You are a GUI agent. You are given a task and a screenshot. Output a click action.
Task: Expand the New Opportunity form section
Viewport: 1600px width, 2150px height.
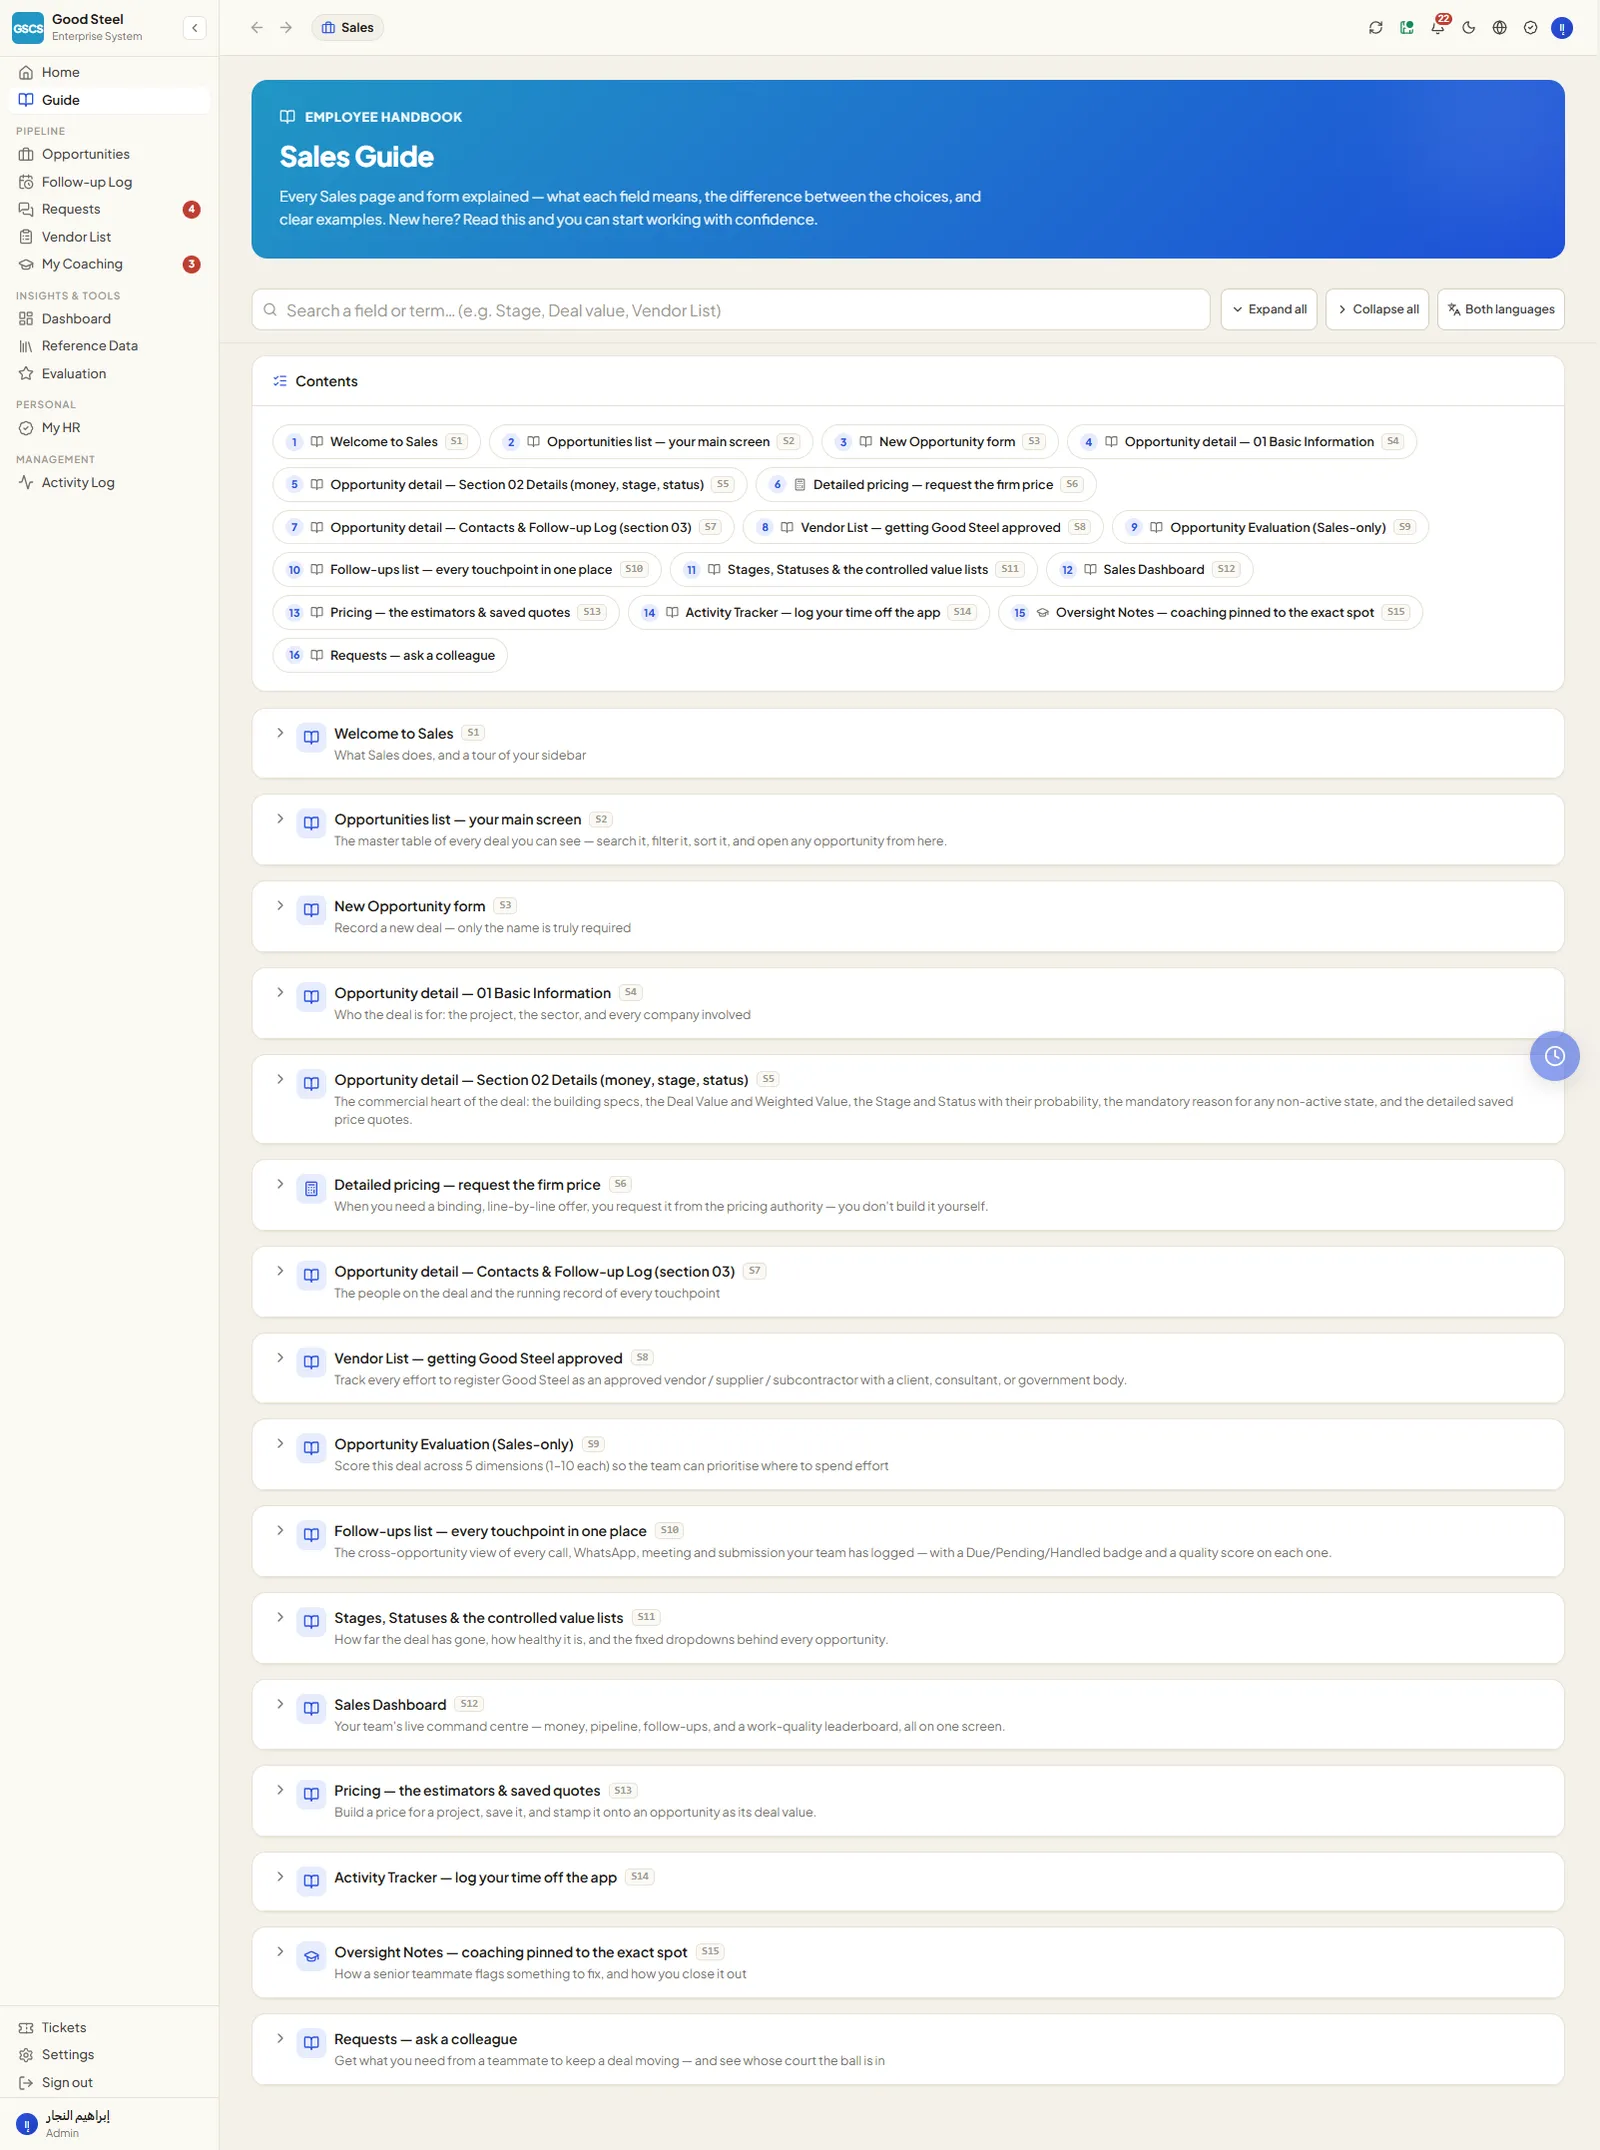[908, 917]
